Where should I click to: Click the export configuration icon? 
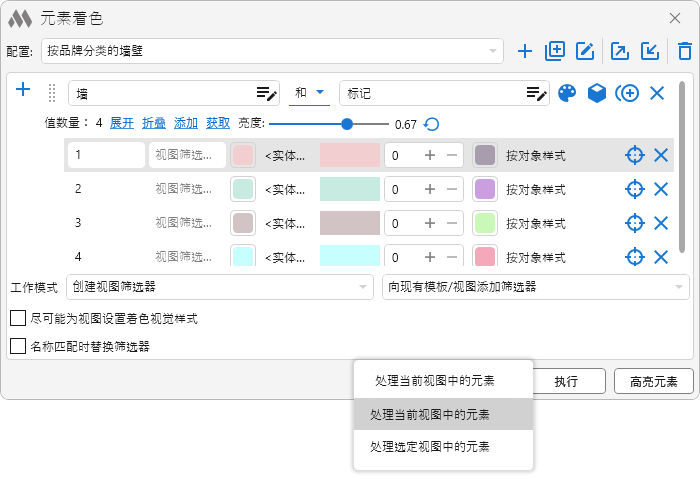(619, 51)
